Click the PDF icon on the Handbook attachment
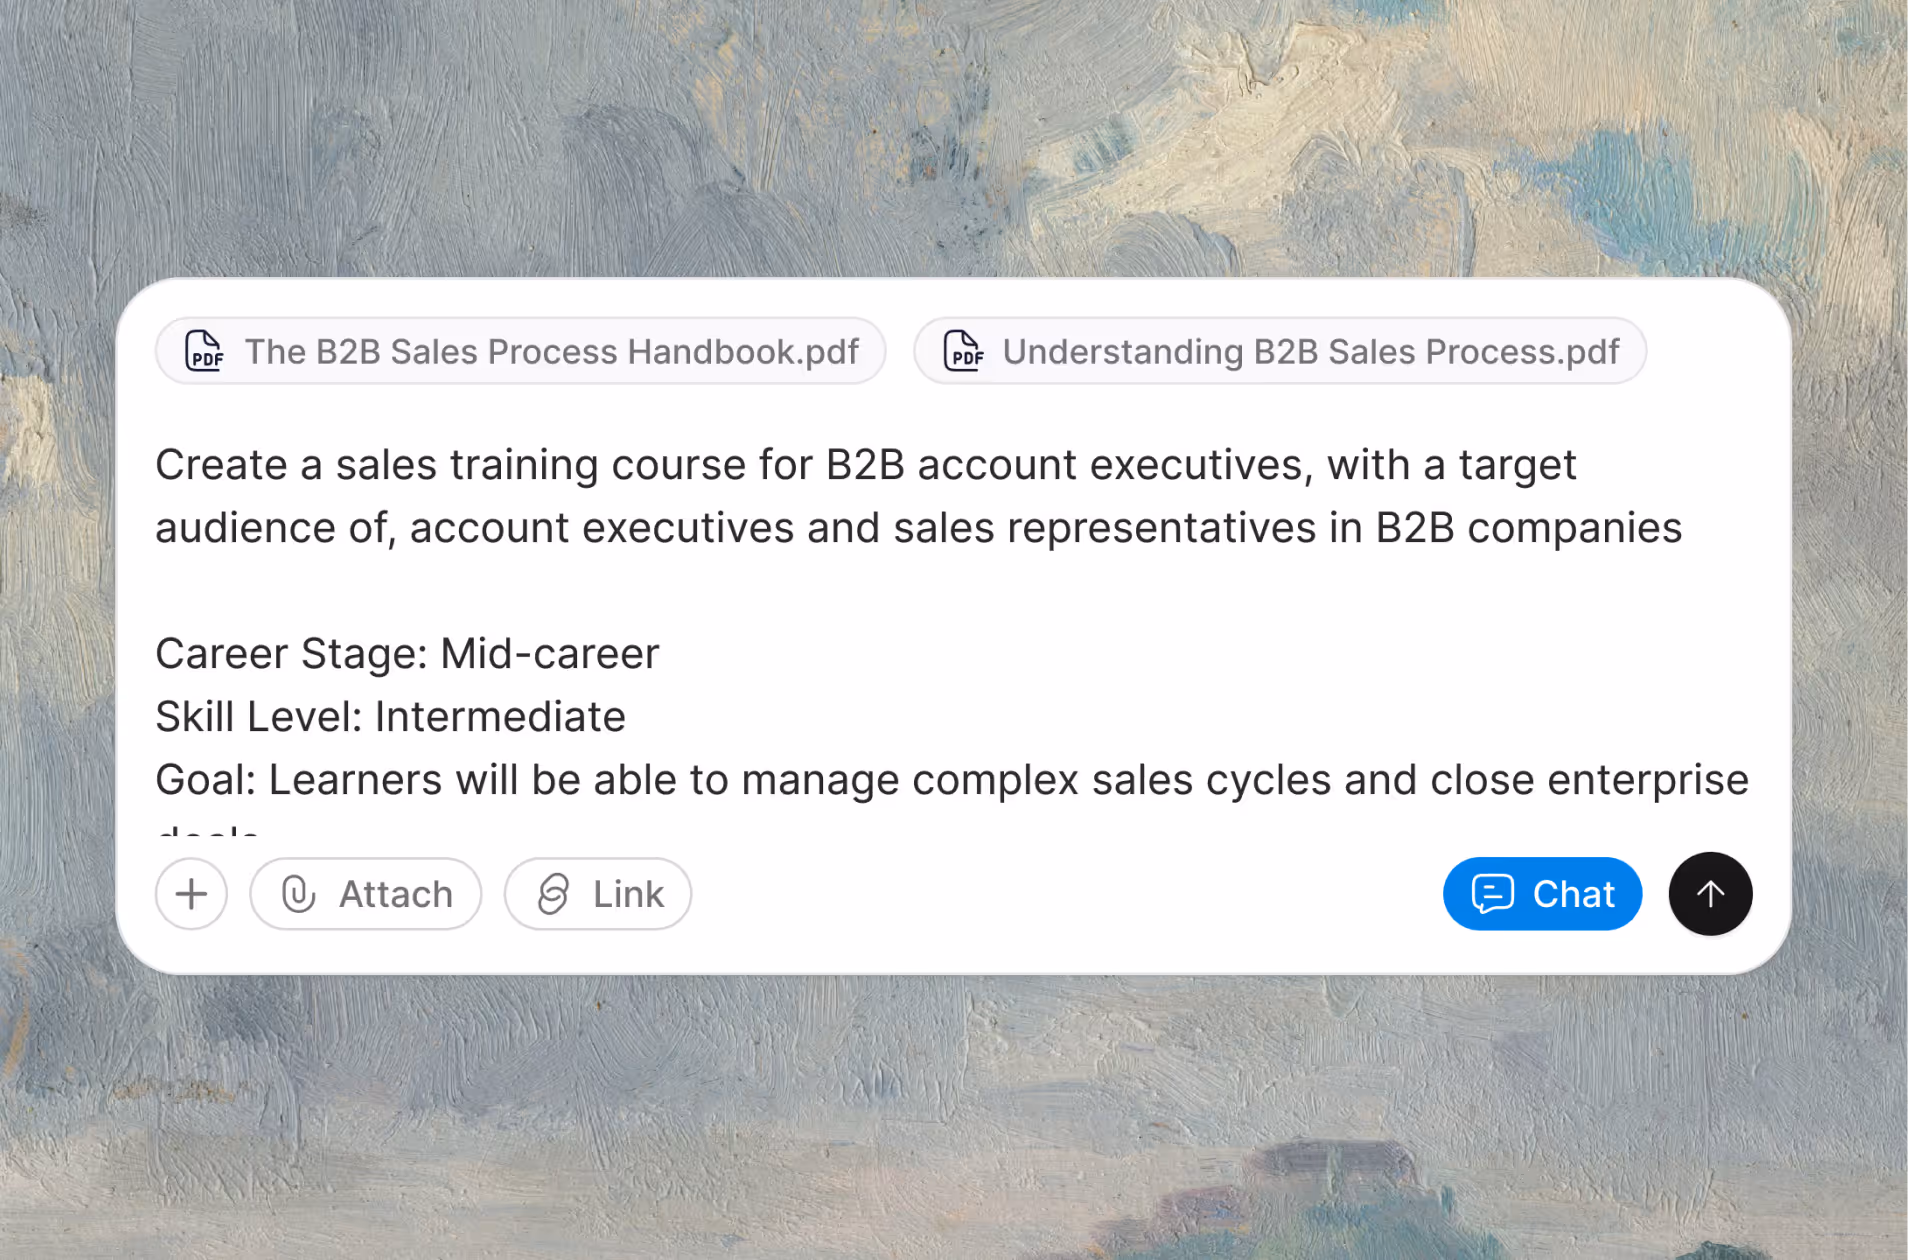The height and width of the screenshot is (1260, 1908). point(204,351)
